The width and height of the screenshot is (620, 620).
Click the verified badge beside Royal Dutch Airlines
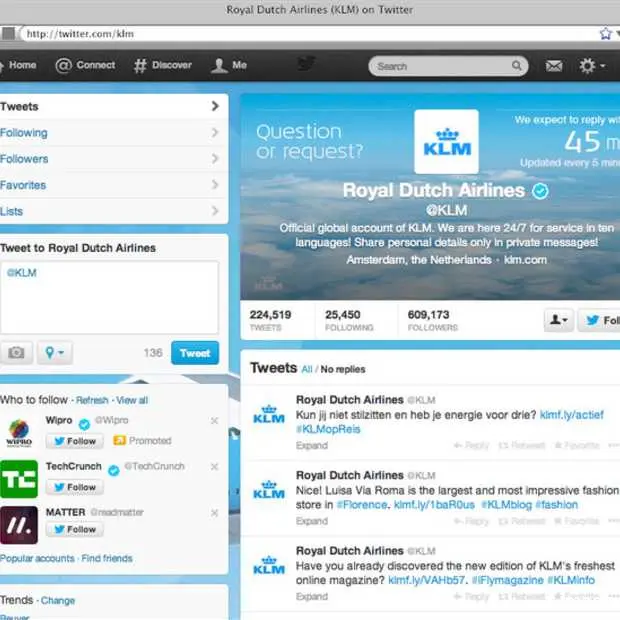point(540,191)
